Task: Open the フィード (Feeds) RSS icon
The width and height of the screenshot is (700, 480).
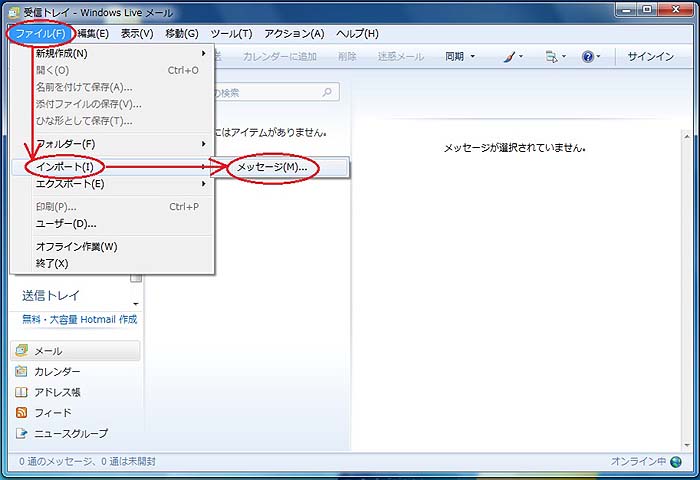Action: point(22,413)
